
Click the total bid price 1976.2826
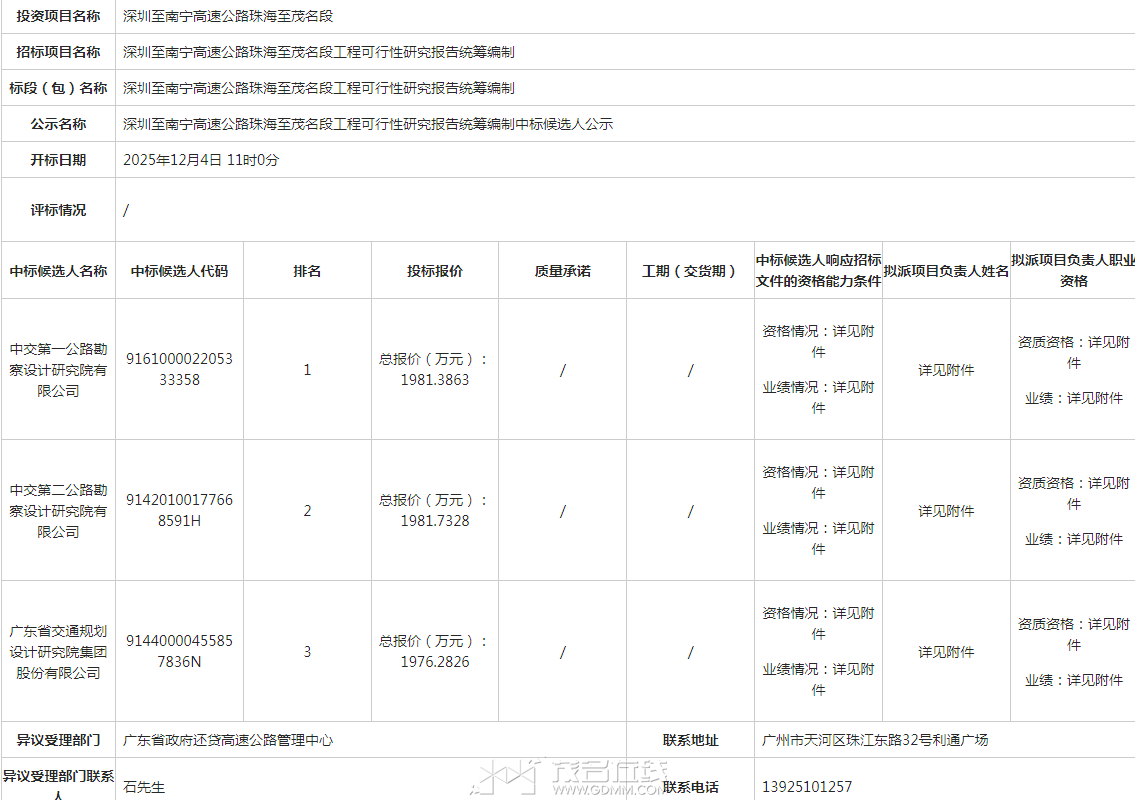[x=435, y=662]
